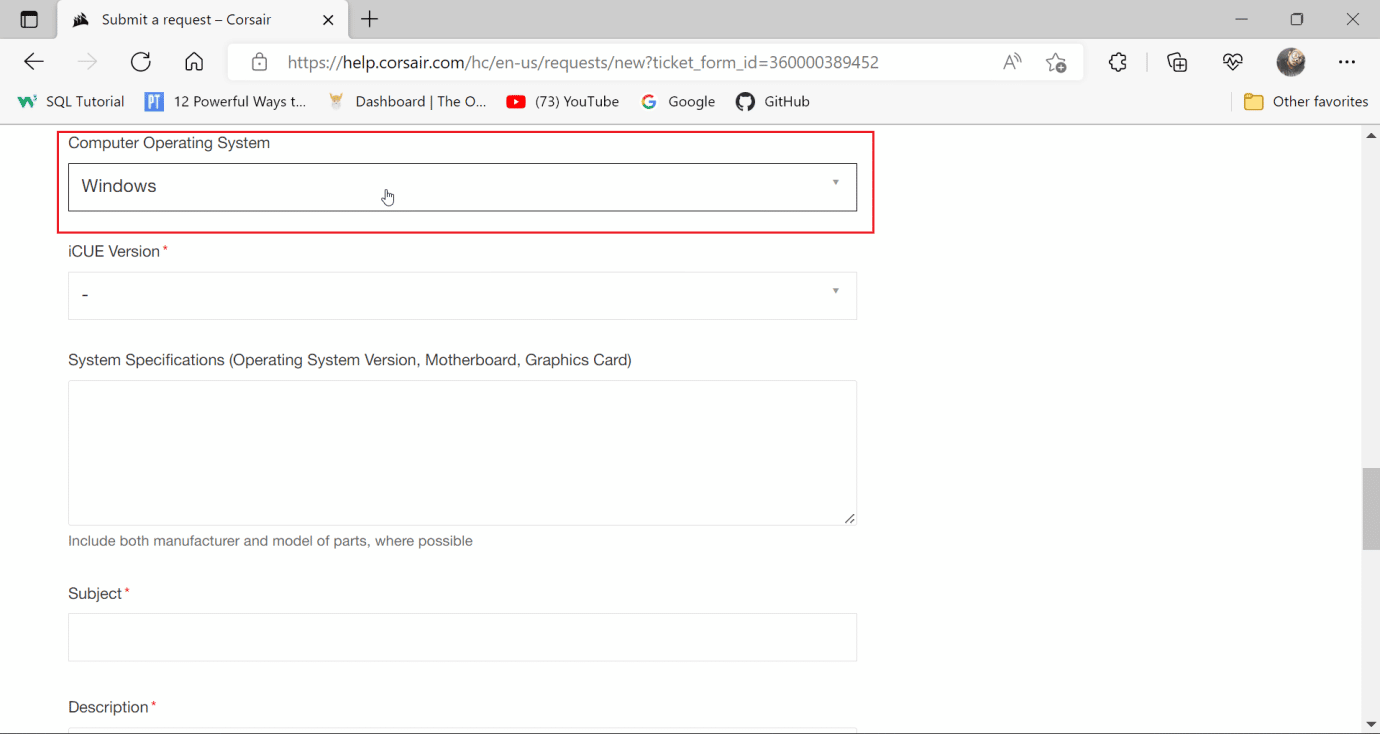Open SQL Tutorial bookmark
The image size is (1380, 734).
click(x=71, y=101)
